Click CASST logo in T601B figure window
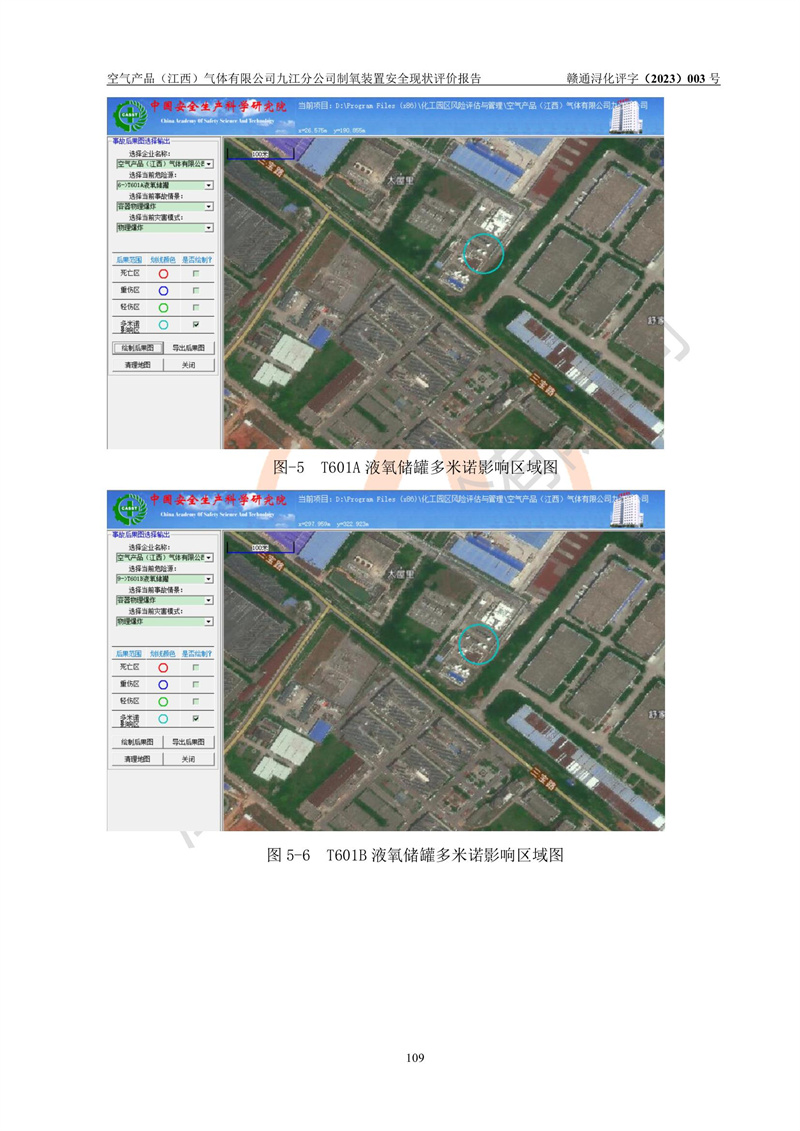Image resolution: width=800 pixels, height=1131 pixels. [x=129, y=507]
